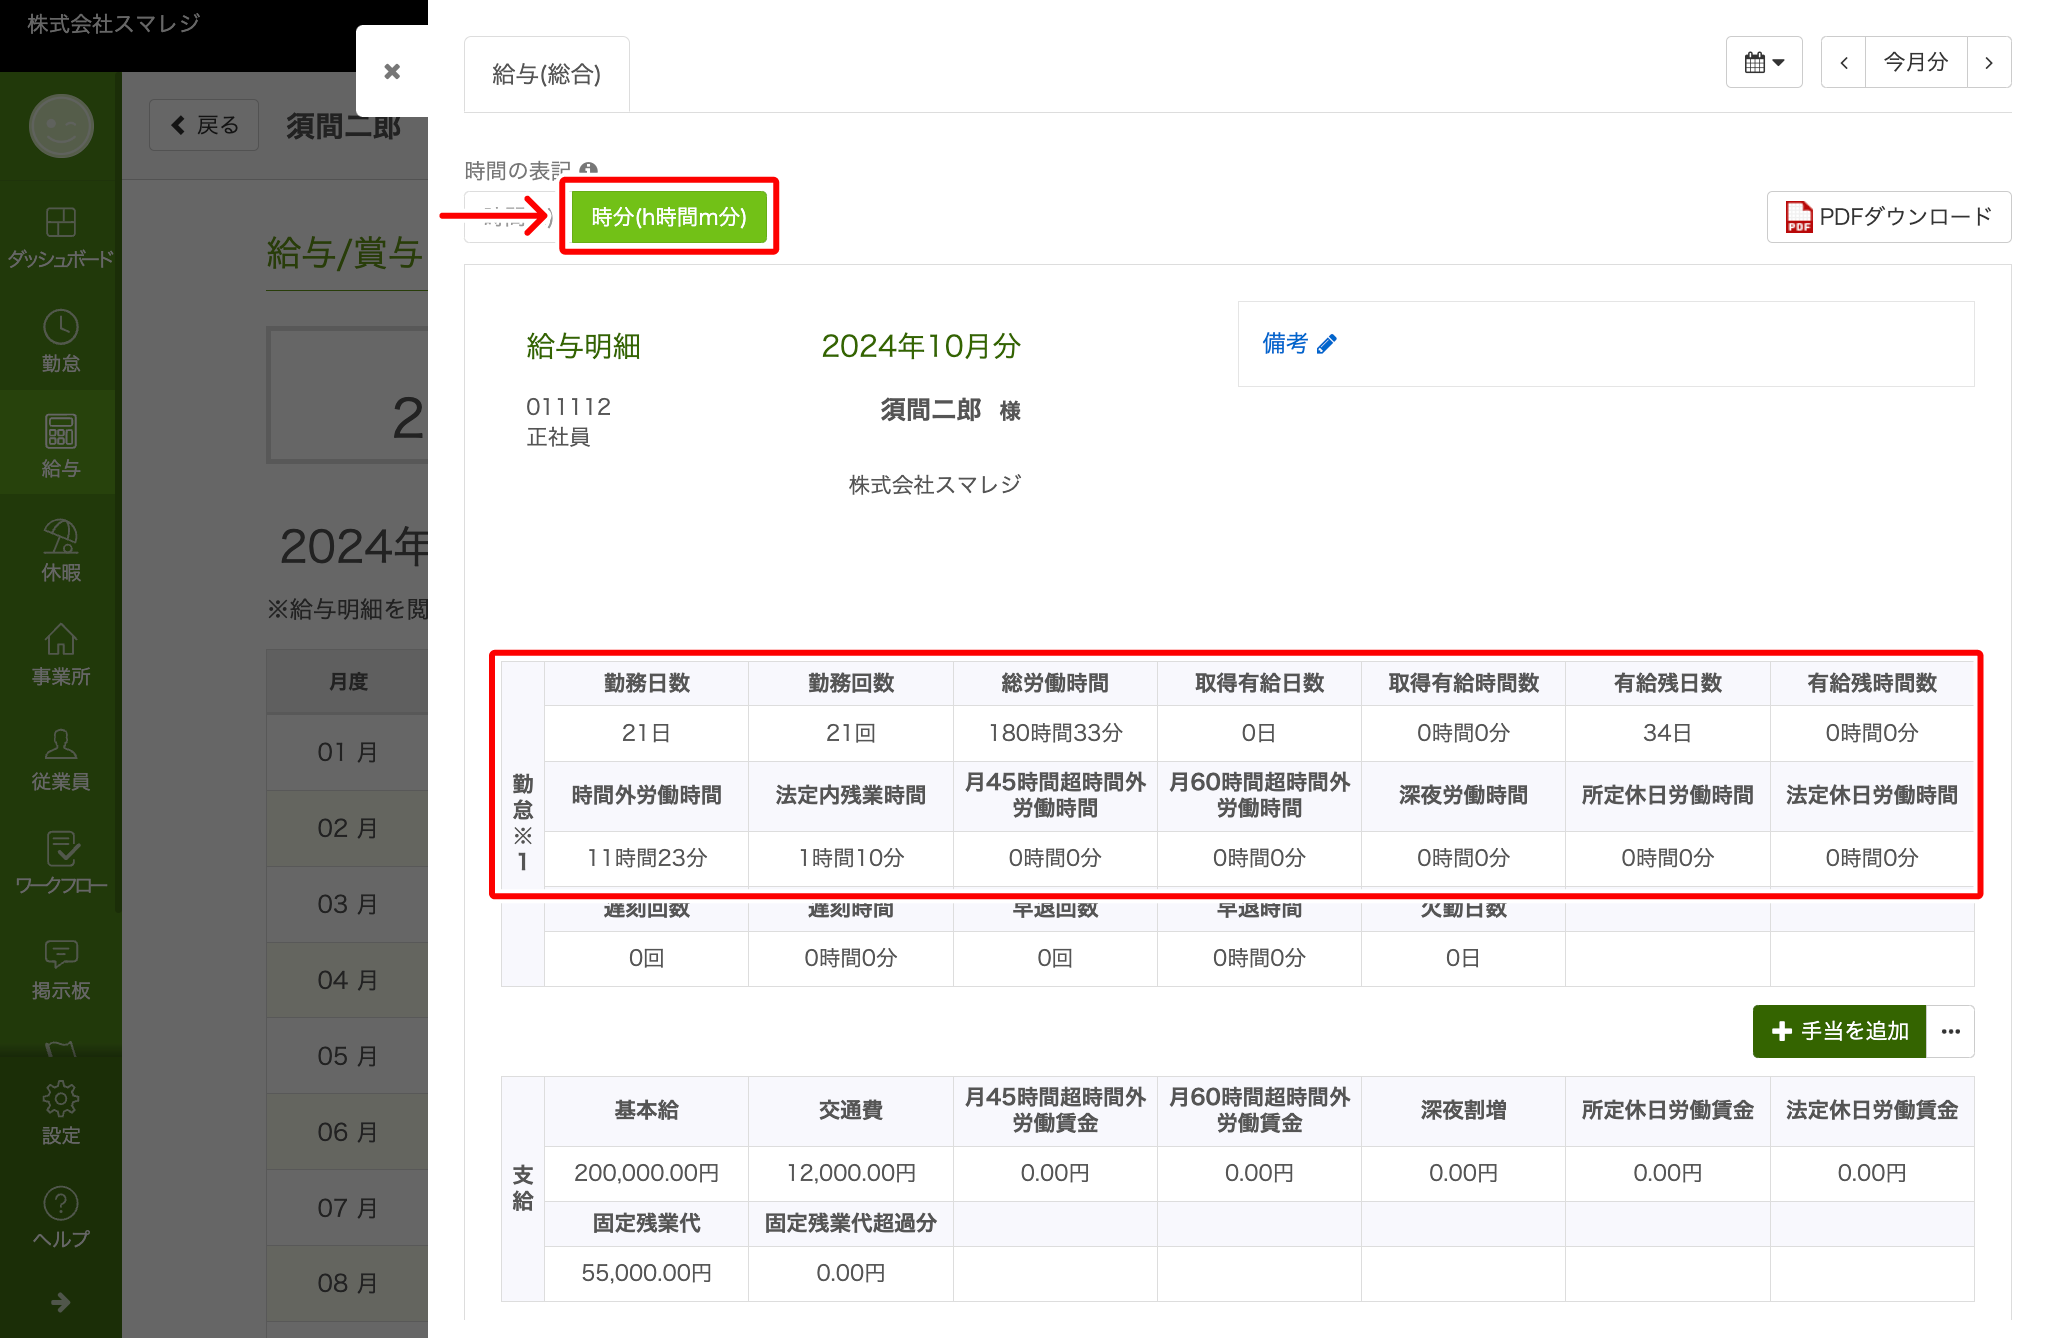Image resolution: width=2048 pixels, height=1338 pixels.
Task: Open the three-dot menu next to 手当を追加
Action: click(x=1950, y=1031)
